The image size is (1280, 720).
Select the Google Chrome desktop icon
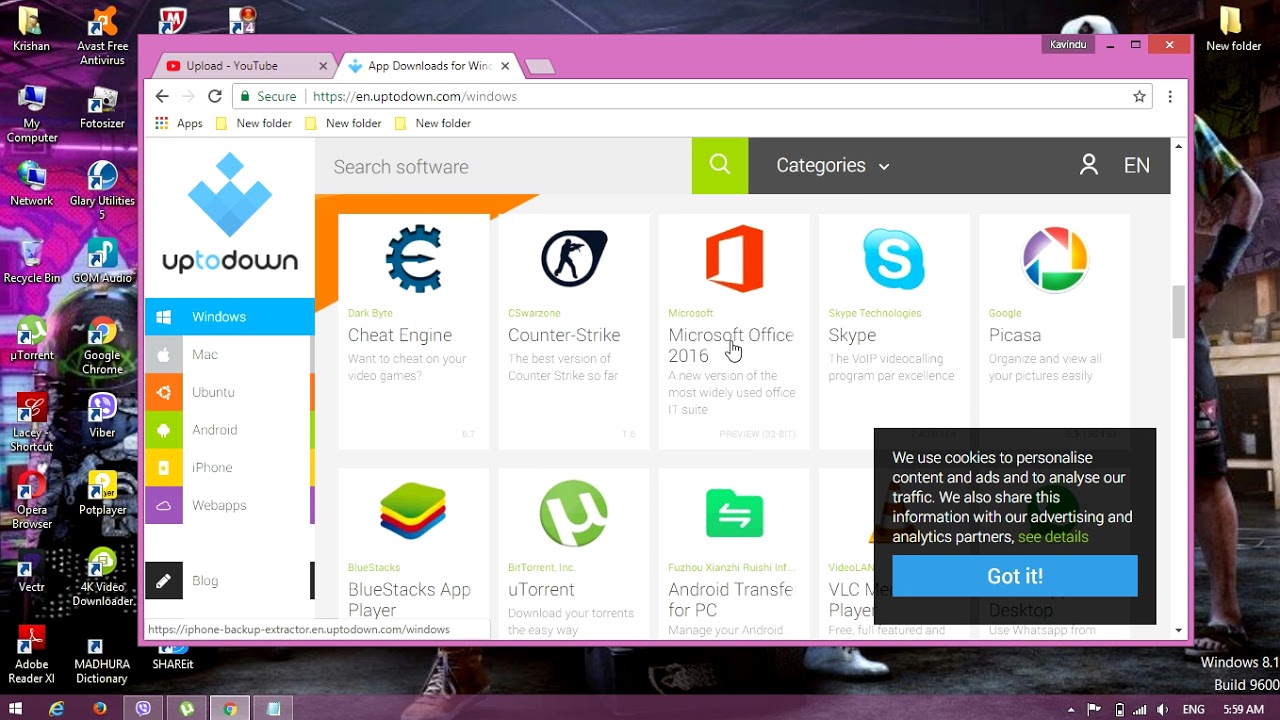[102, 346]
